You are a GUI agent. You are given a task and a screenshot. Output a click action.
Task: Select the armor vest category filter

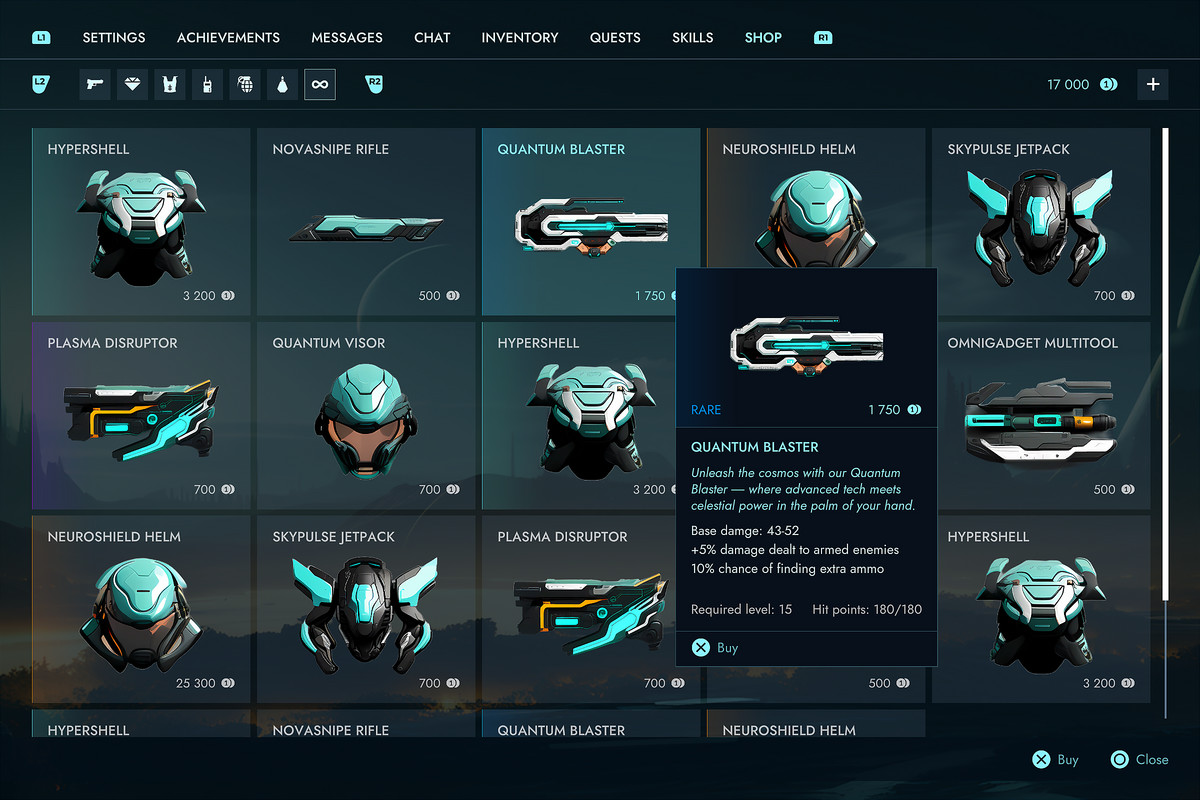170,84
